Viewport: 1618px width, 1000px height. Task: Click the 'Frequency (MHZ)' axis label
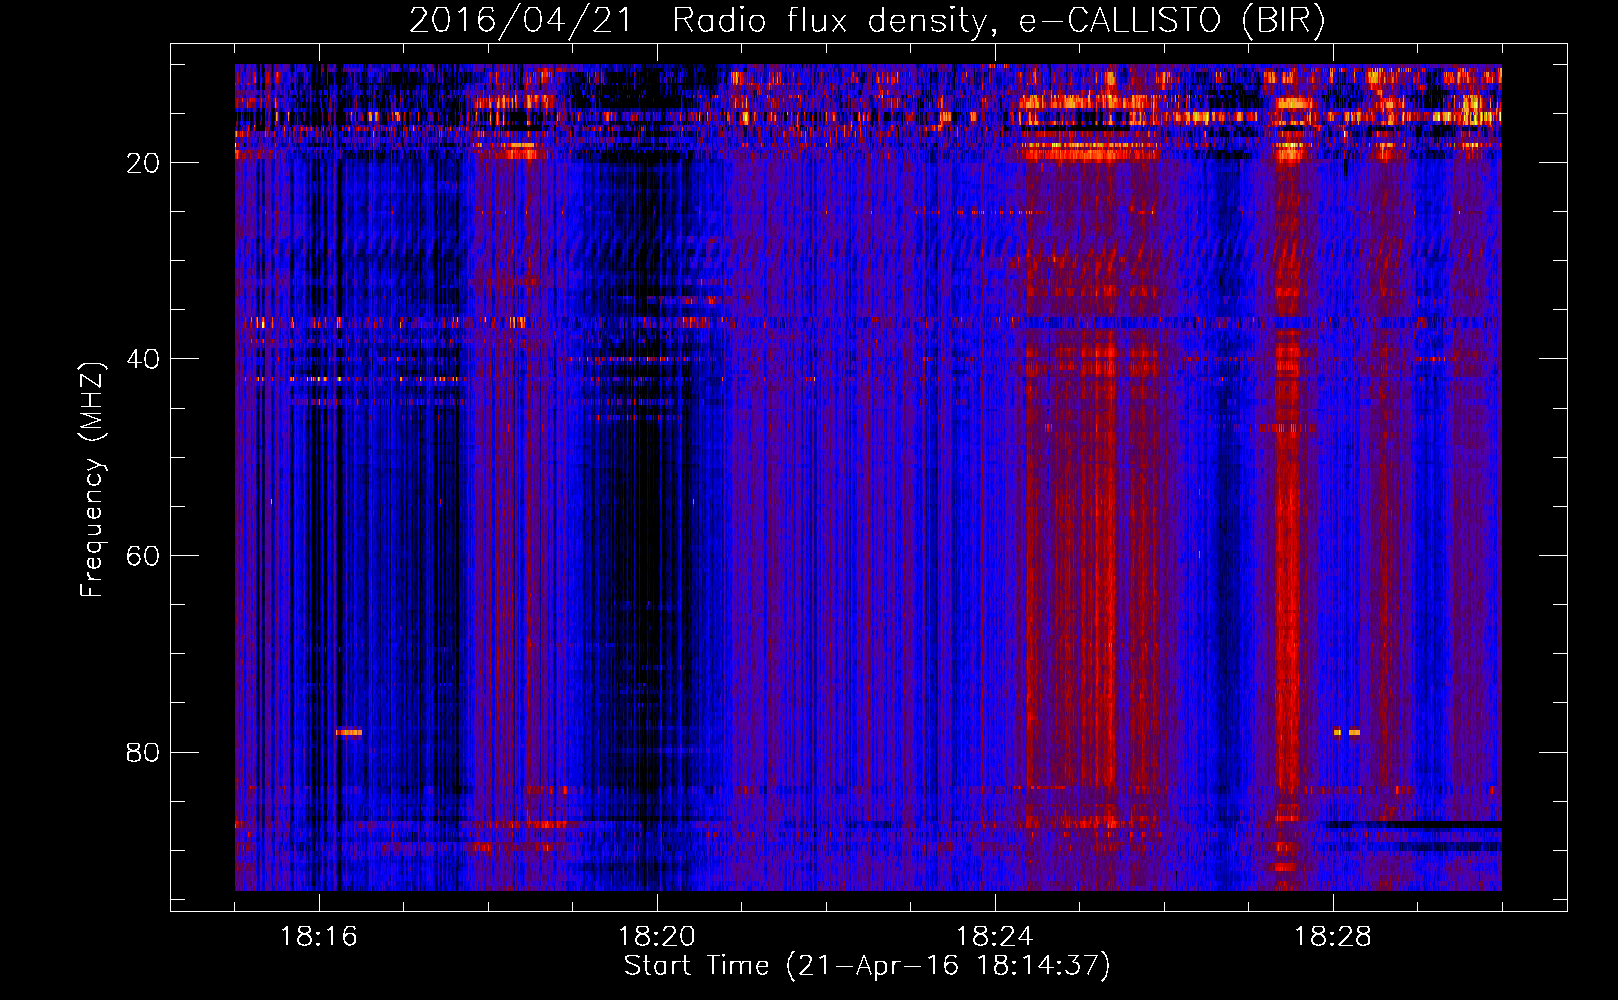click(92, 480)
